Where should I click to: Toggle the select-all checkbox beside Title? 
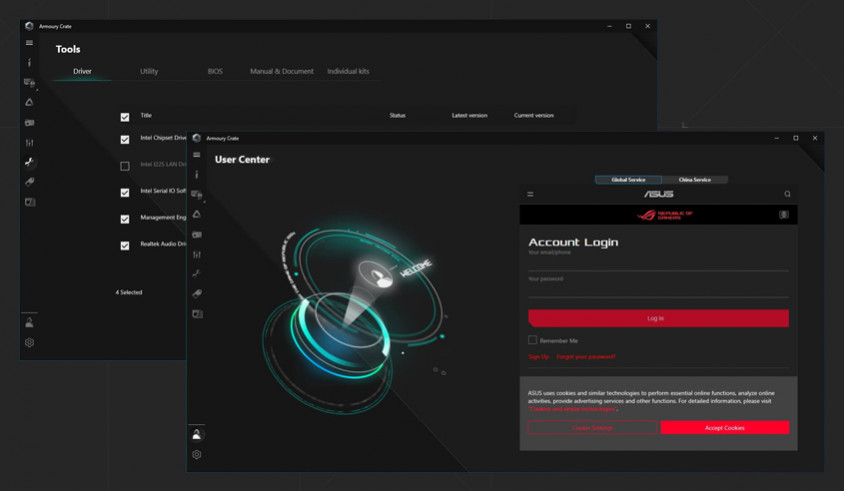(125, 117)
